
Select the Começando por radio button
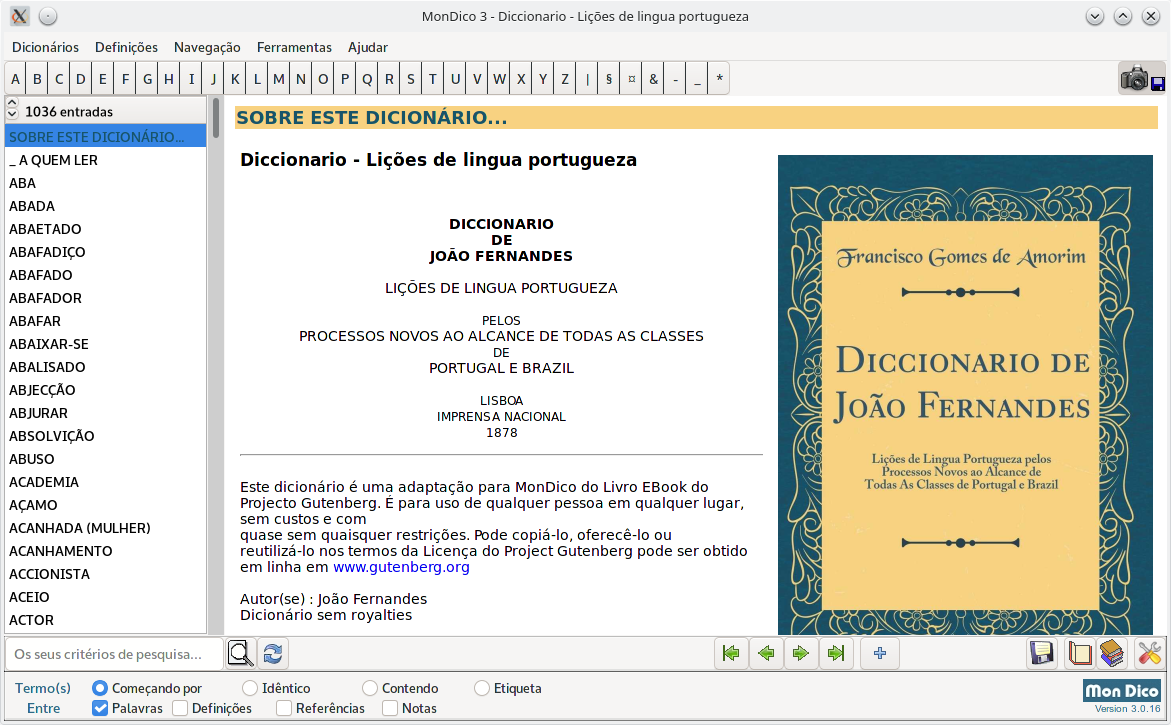[99, 688]
